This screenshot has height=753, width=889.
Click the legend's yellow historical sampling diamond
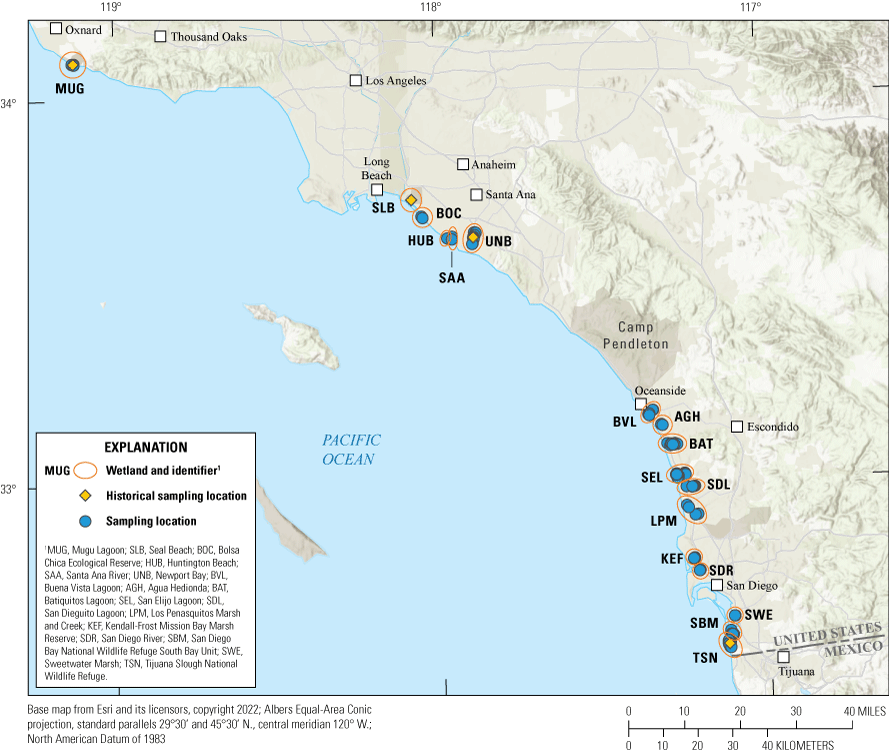pyautogui.click(x=86, y=496)
